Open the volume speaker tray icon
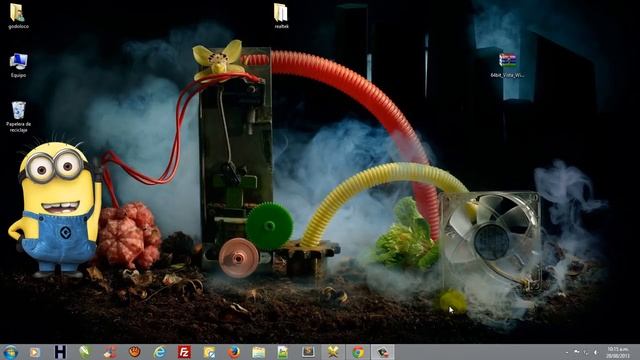This screenshot has width=640, height=360. (x=596, y=352)
